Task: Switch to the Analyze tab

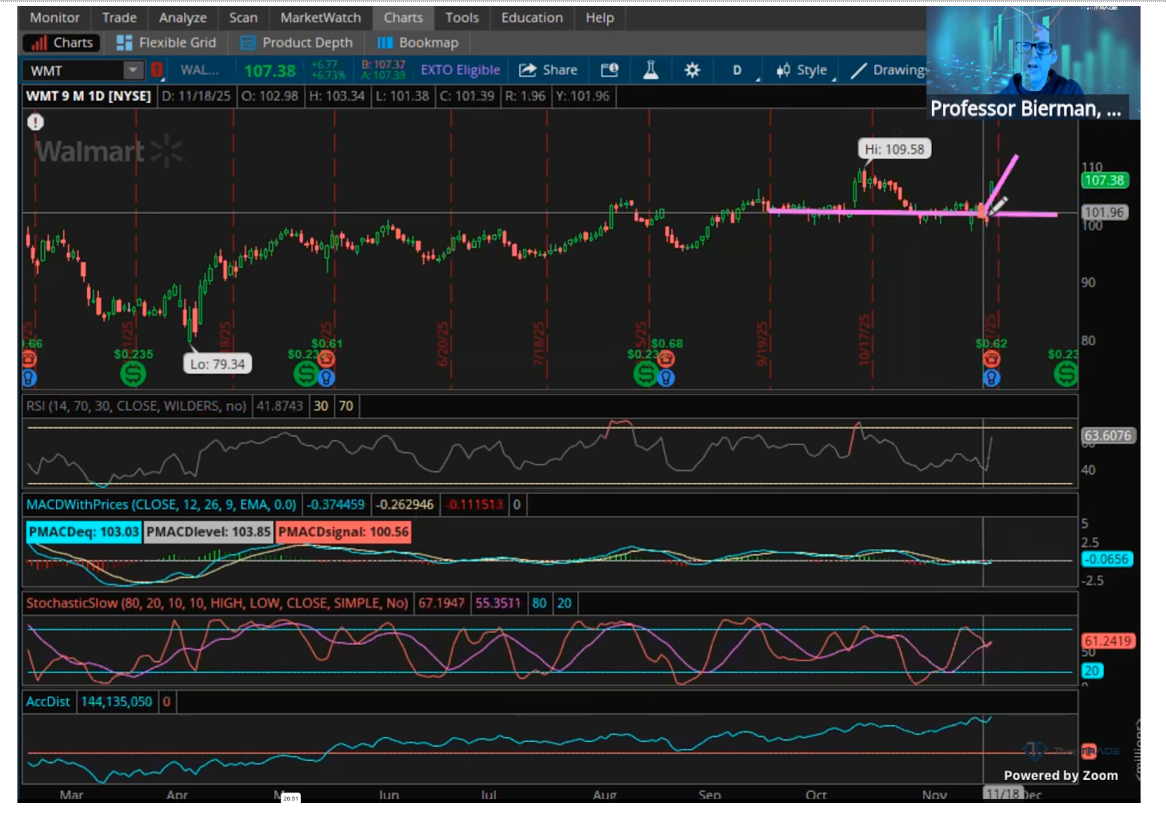Action: coord(183,18)
